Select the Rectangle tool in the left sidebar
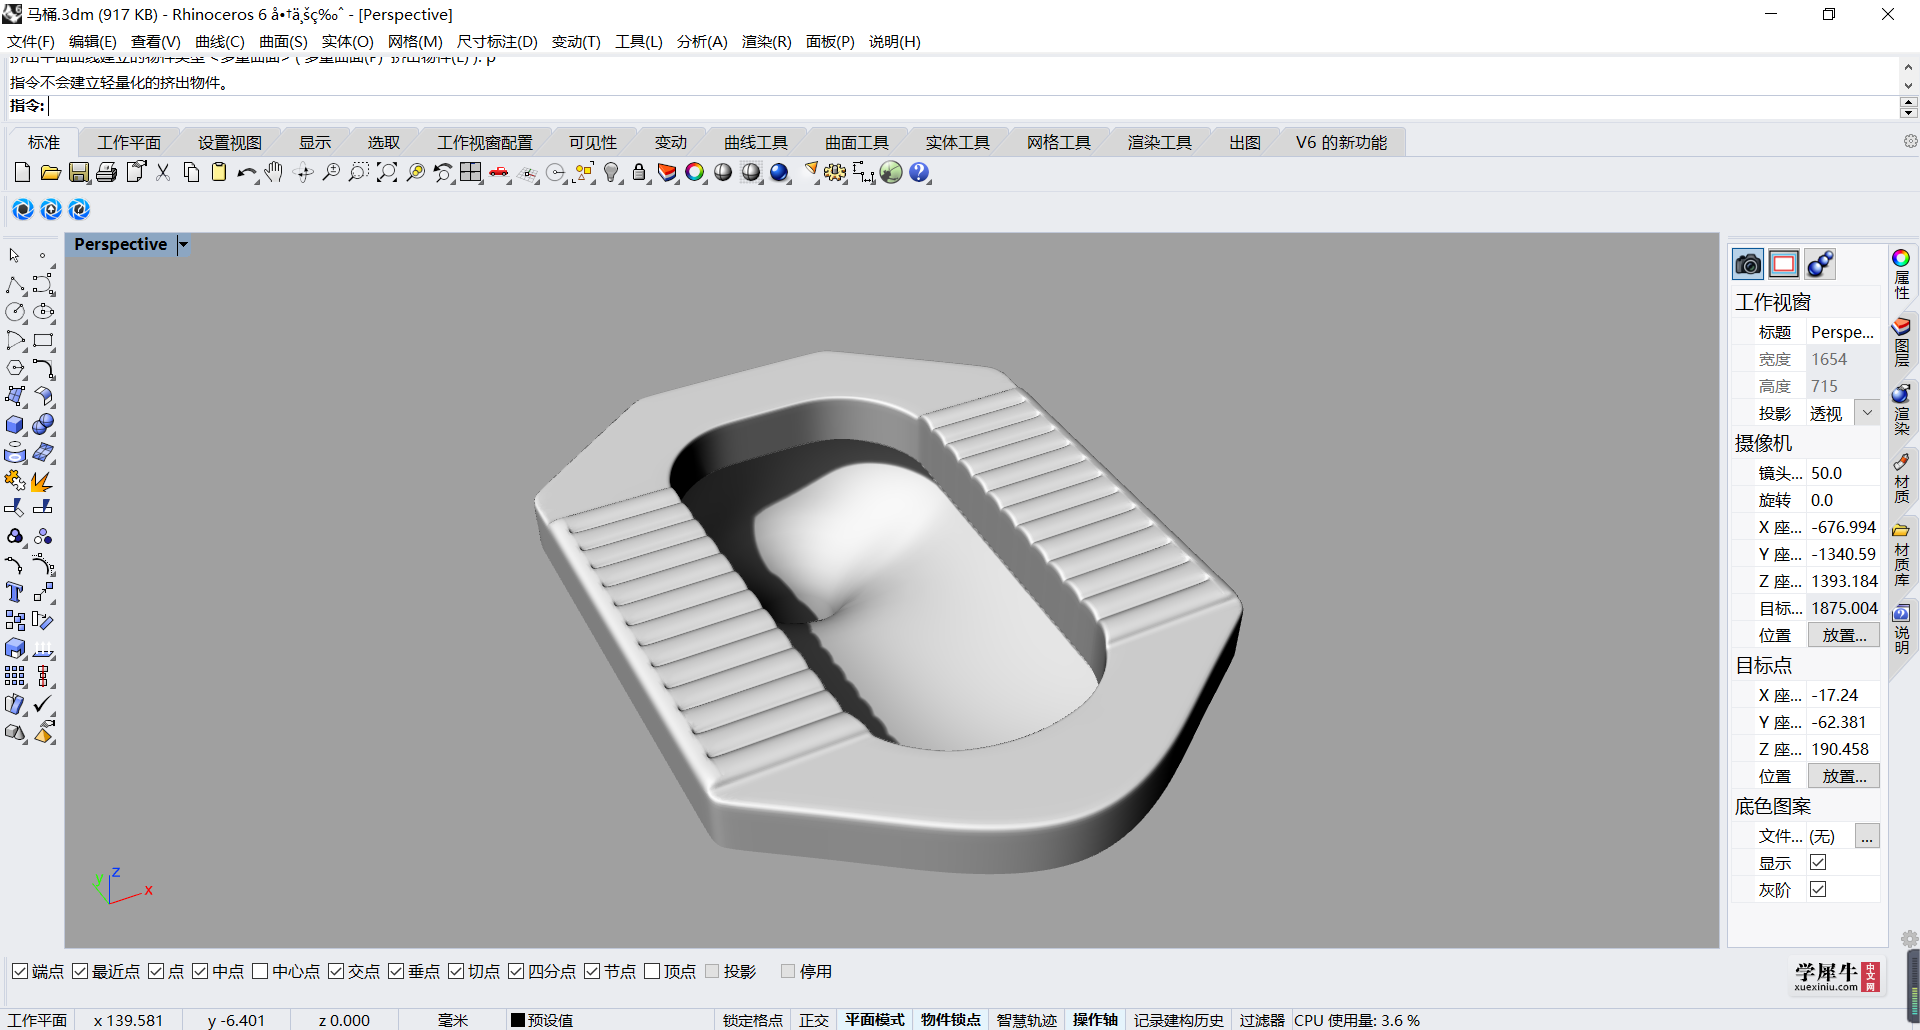Viewport: 1920px width, 1030px height. (x=43, y=341)
